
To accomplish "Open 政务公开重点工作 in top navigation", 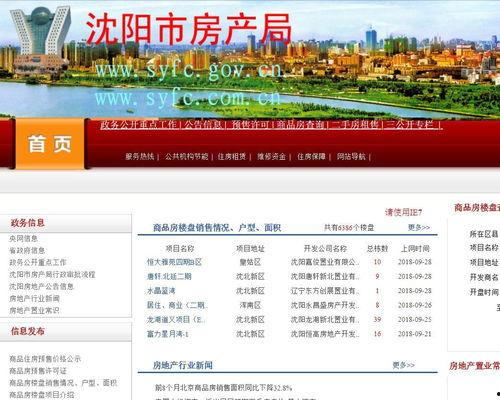I will (x=139, y=125).
